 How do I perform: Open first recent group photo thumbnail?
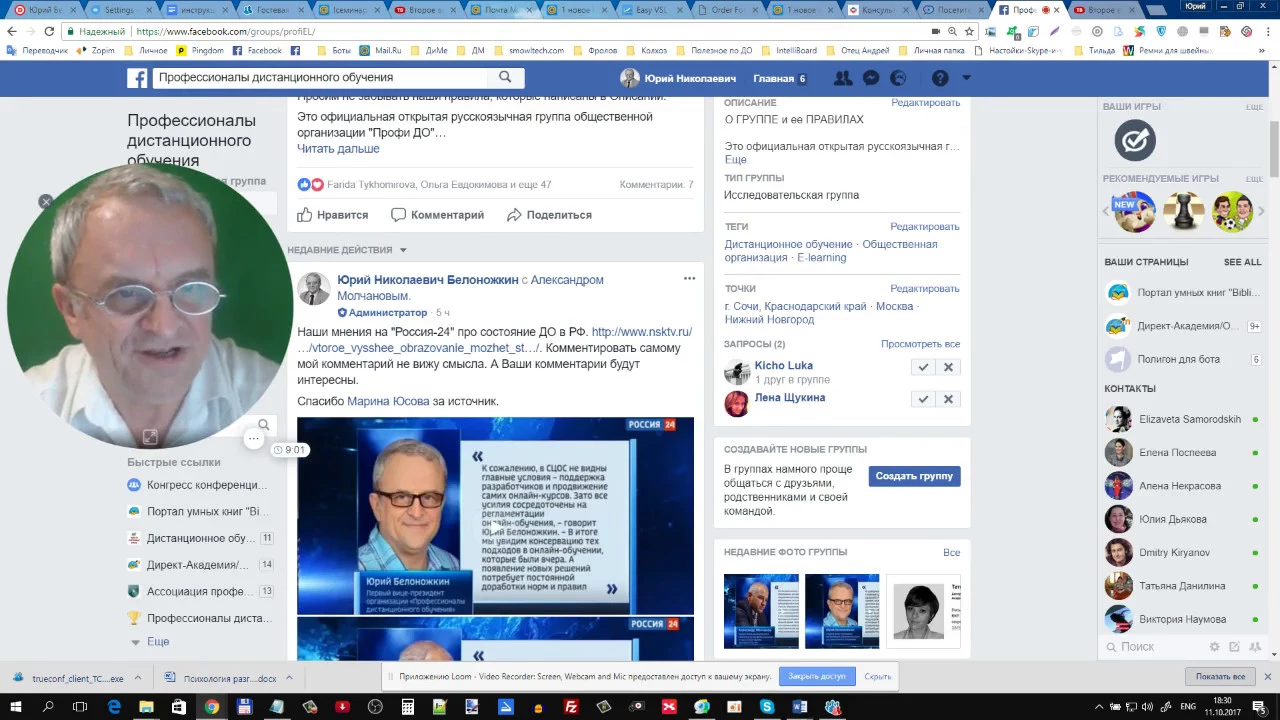pos(761,611)
